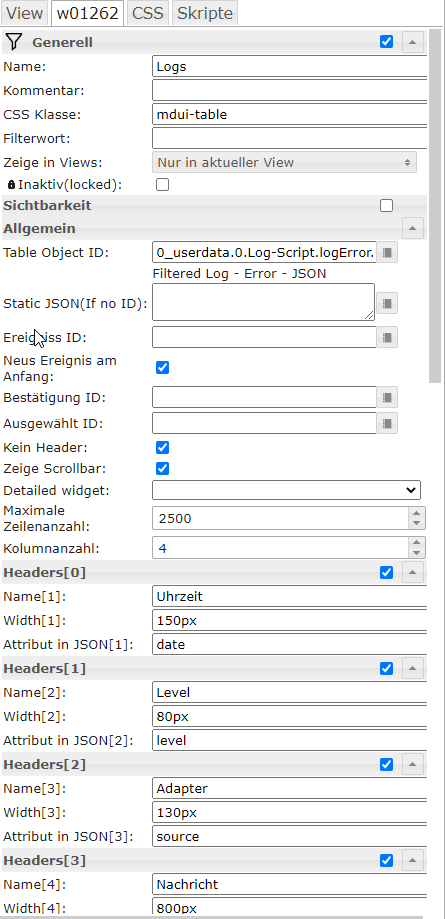Image resolution: width=445 pixels, height=919 pixels.
Task: Enable the Sichtbarkeit group checkbox
Action: [x=386, y=206]
